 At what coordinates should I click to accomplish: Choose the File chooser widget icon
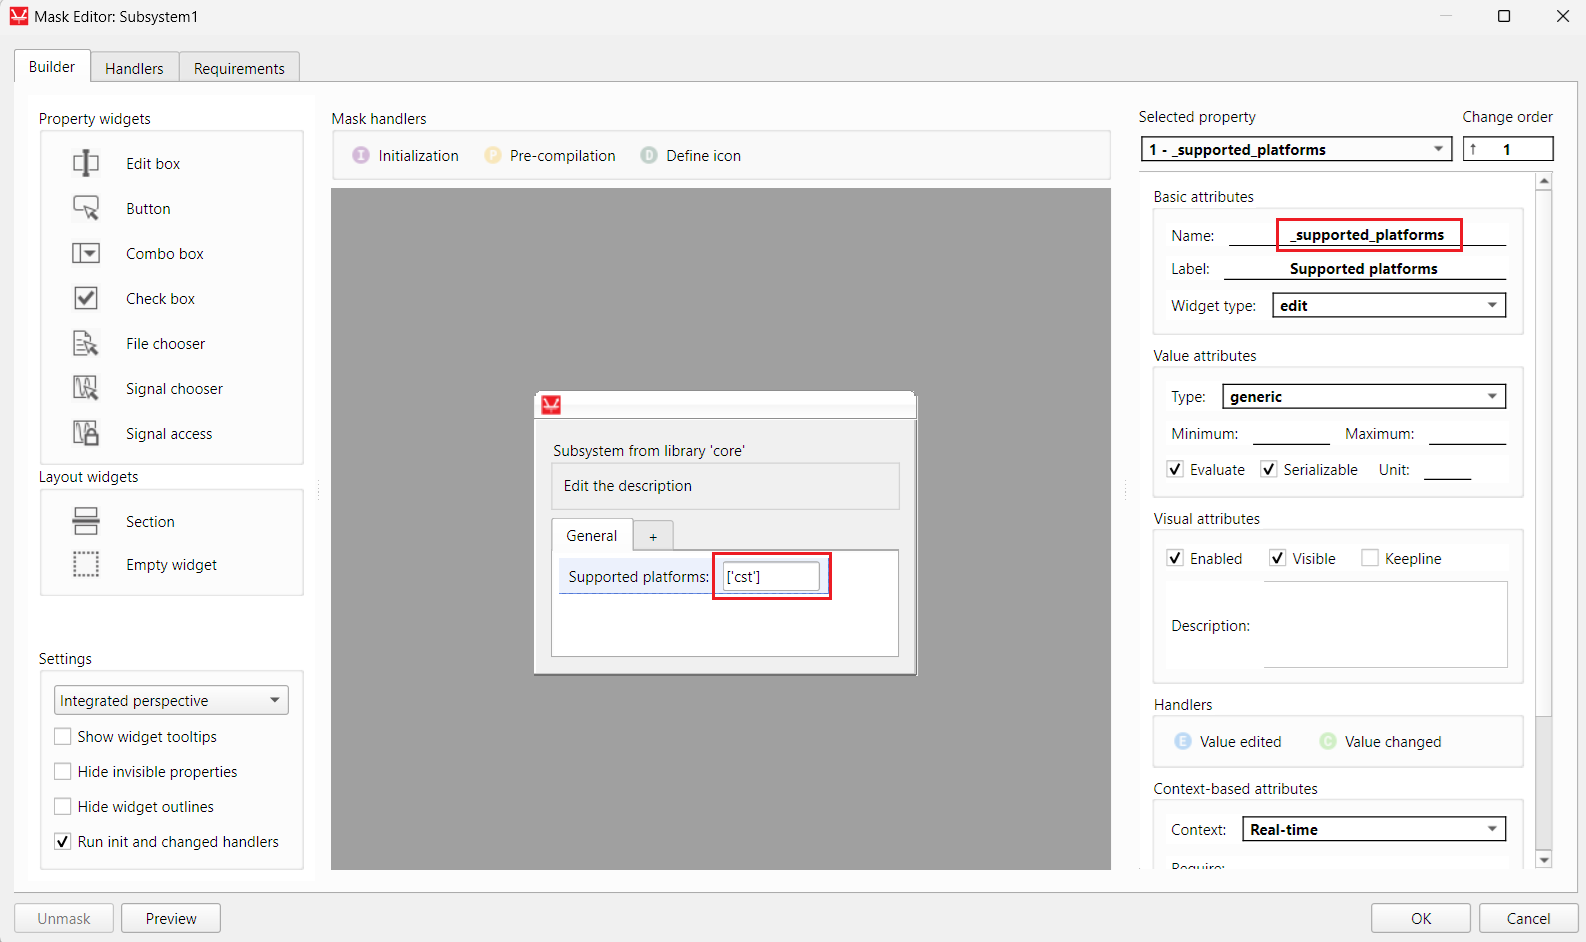click(86, 343)
